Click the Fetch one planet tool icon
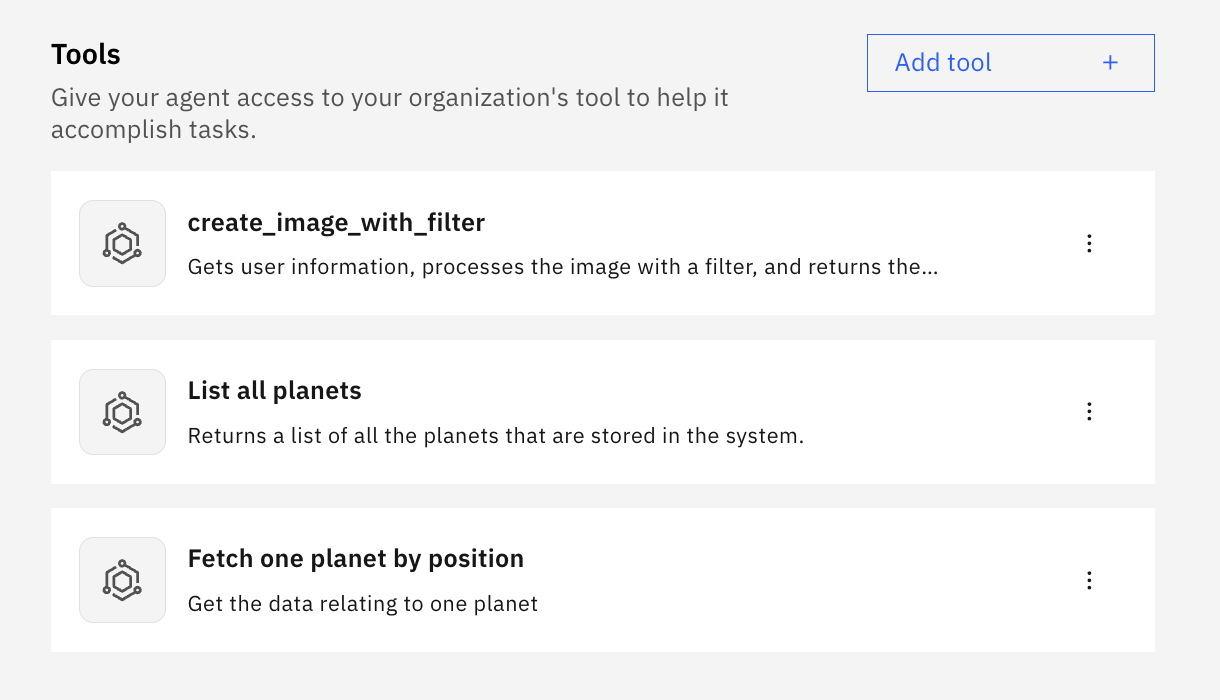Image resolution: width=1220 pixels, height=700 pixels. point(122,580)
